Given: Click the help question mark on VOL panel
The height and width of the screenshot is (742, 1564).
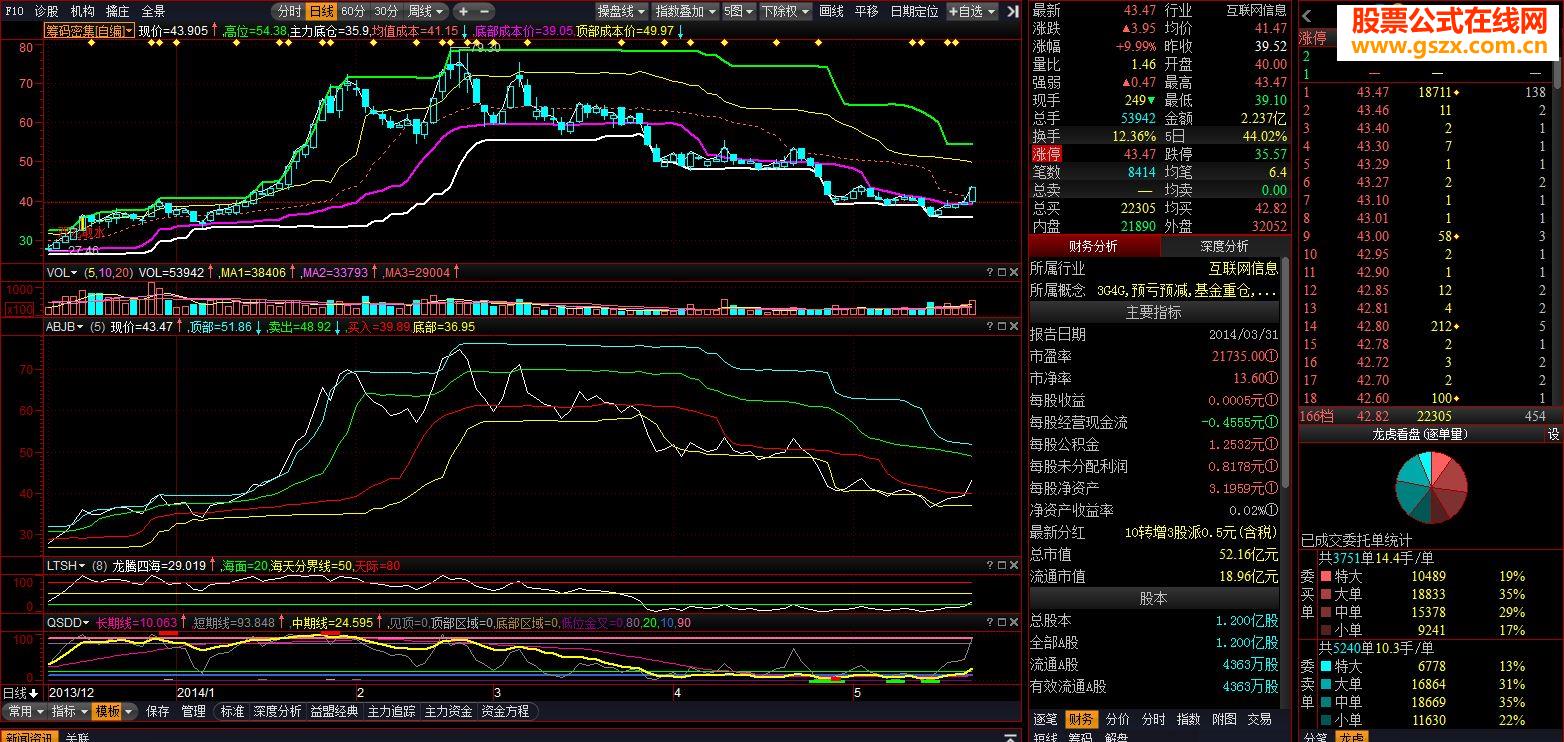Looking at the screenshot, I should (x=990, y=272).
